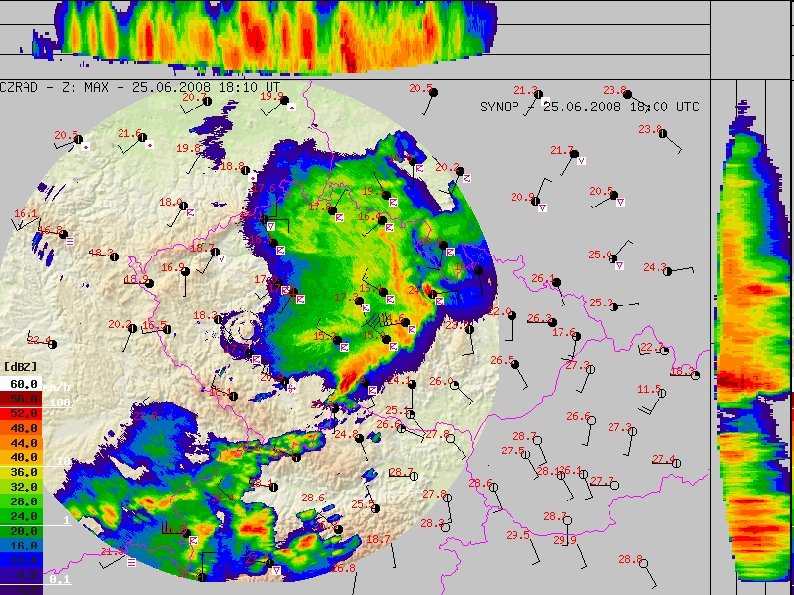
Task: Click station temperature 16.5
Action: [x=154, y=324]
